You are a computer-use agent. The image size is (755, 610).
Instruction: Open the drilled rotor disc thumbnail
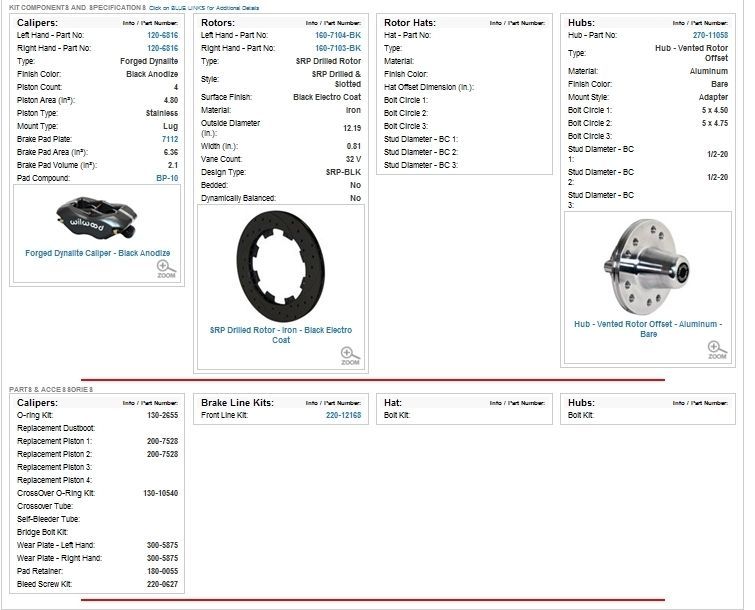281,266
